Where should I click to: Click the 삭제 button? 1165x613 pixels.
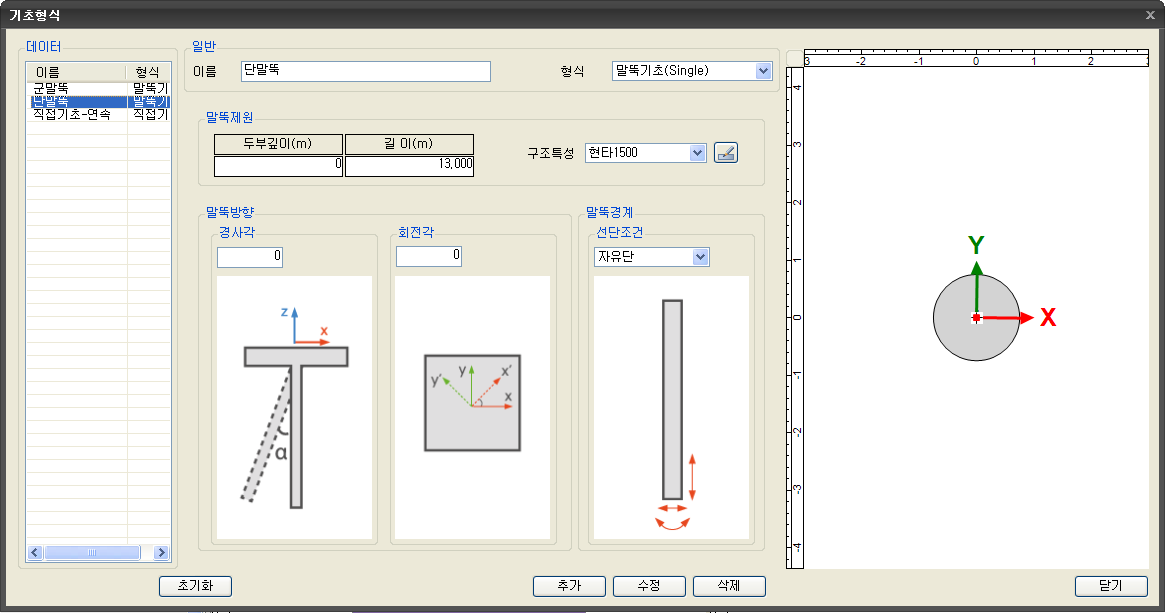click(x=729, y=586)
